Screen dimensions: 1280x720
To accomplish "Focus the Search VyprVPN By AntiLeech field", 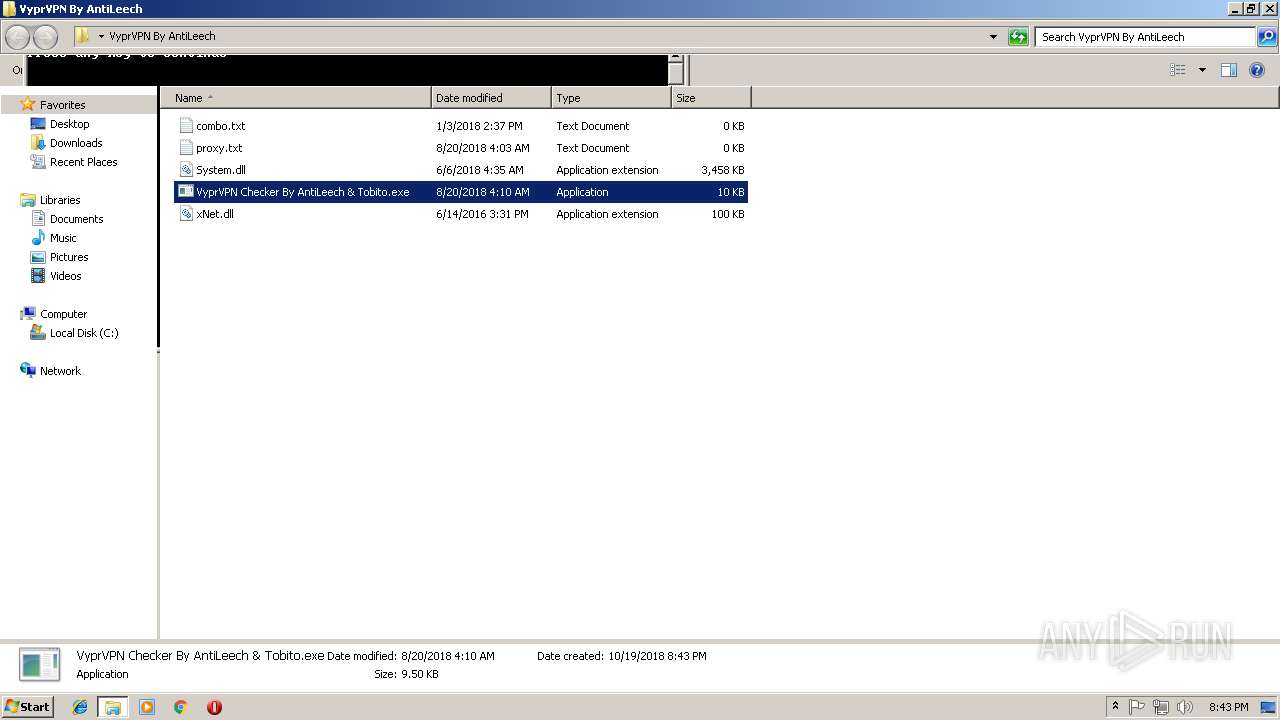I will click(x=1146, y=37).
